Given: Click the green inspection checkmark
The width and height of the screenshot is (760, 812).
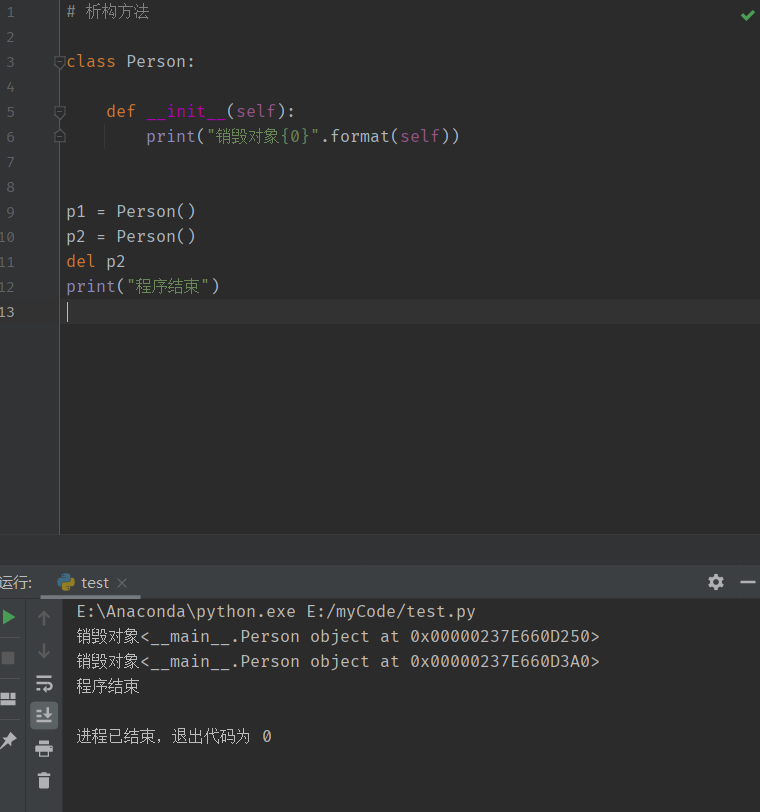Looking at the screenshot, I should click(747, 16).
